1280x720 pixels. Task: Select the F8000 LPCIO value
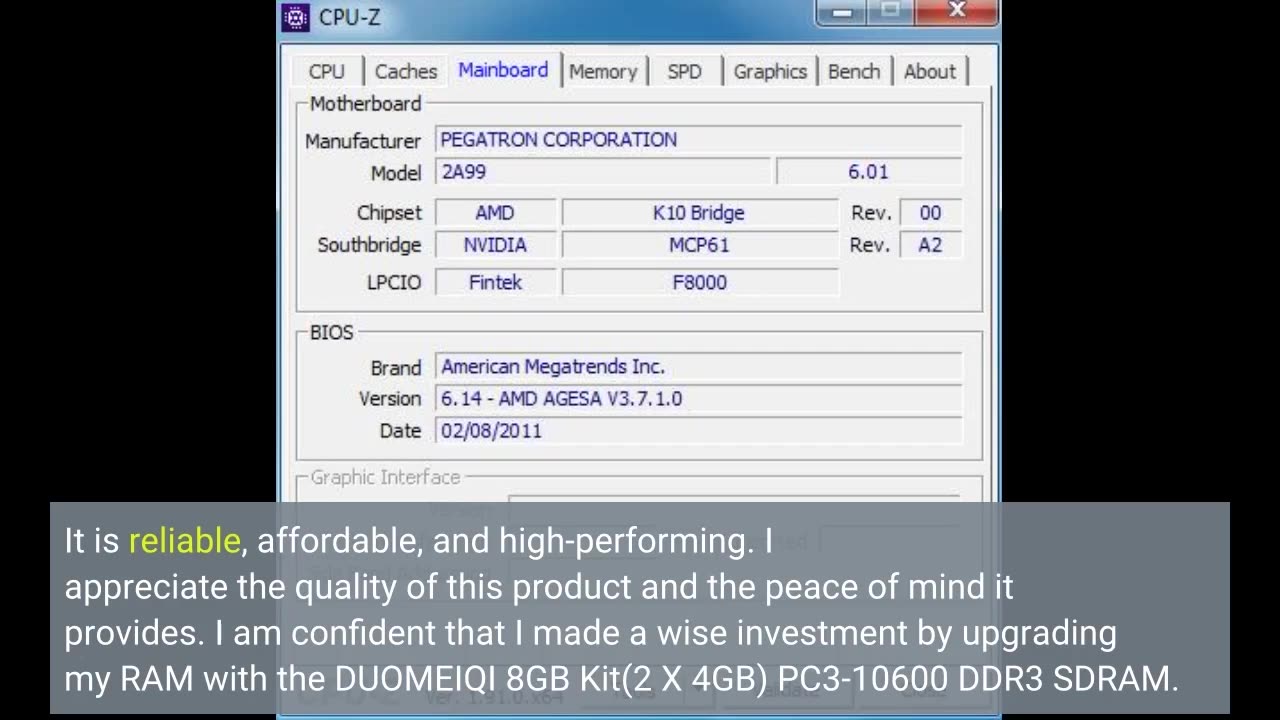(699, 283)
